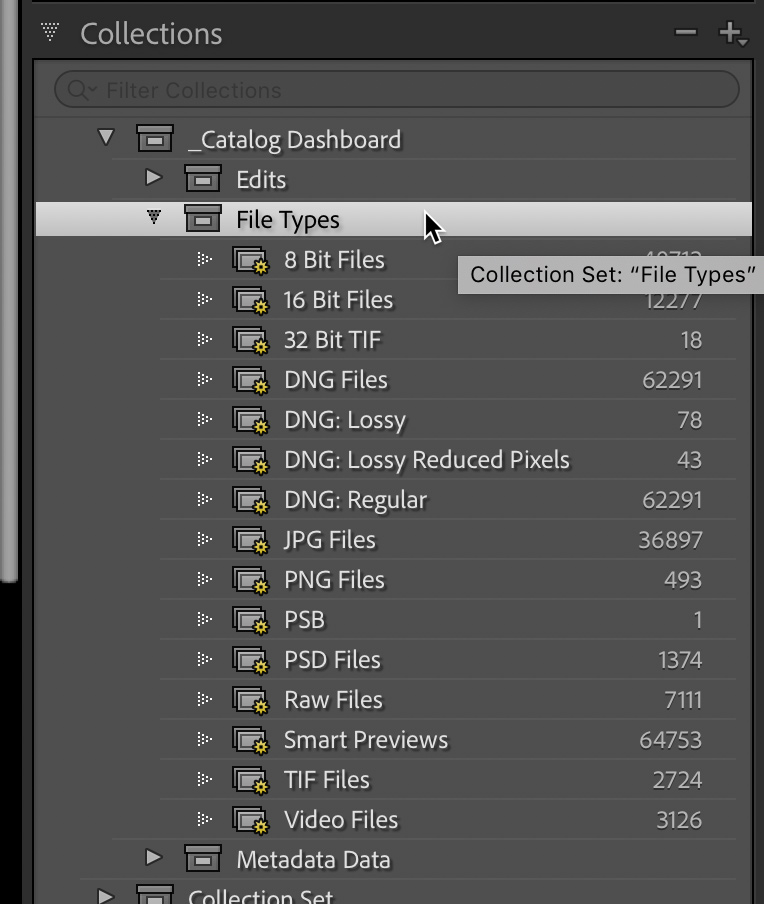Click the PSB smart collection icon

pyautogui.click(x=249, y=621)
